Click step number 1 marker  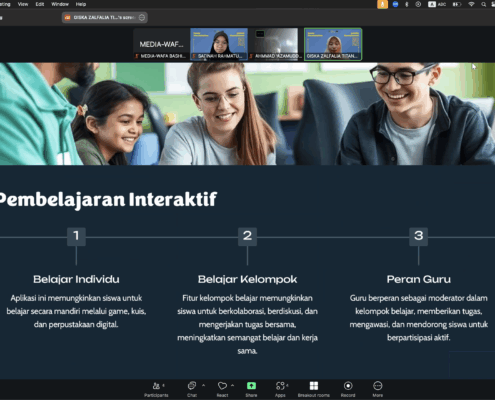76,236
